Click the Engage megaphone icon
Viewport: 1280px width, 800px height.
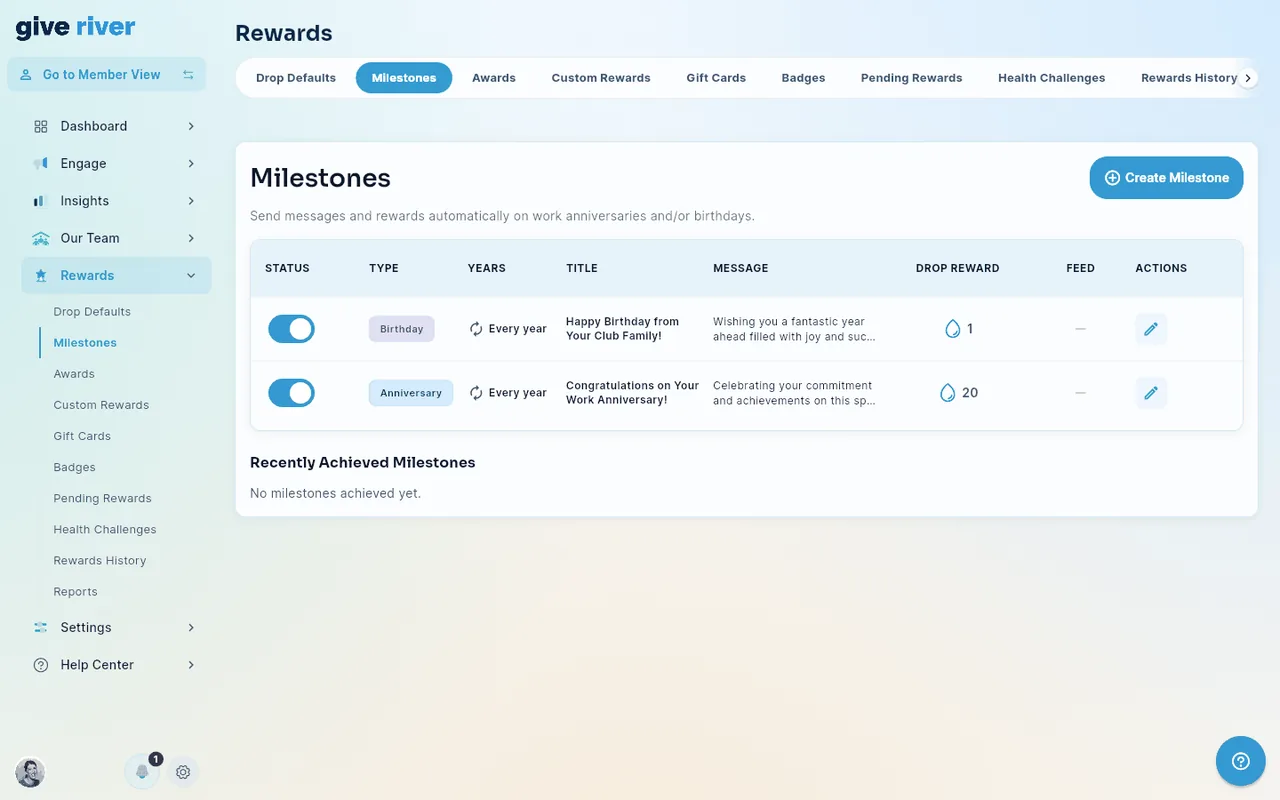41,163
